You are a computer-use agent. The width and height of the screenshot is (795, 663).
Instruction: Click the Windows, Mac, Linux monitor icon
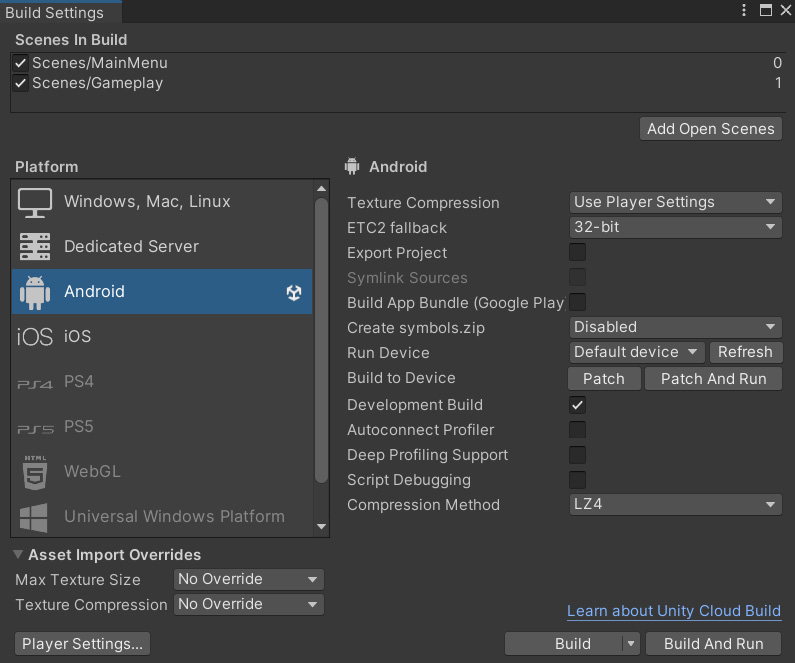[34, 203]
